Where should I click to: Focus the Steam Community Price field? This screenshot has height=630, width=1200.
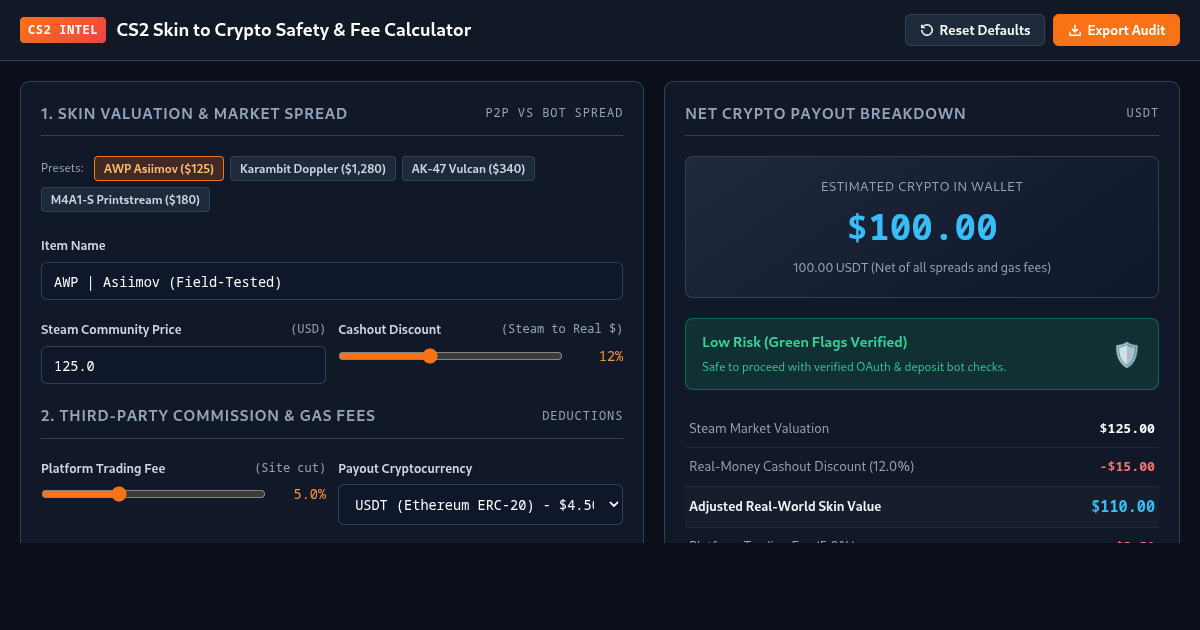click(183, 365)
